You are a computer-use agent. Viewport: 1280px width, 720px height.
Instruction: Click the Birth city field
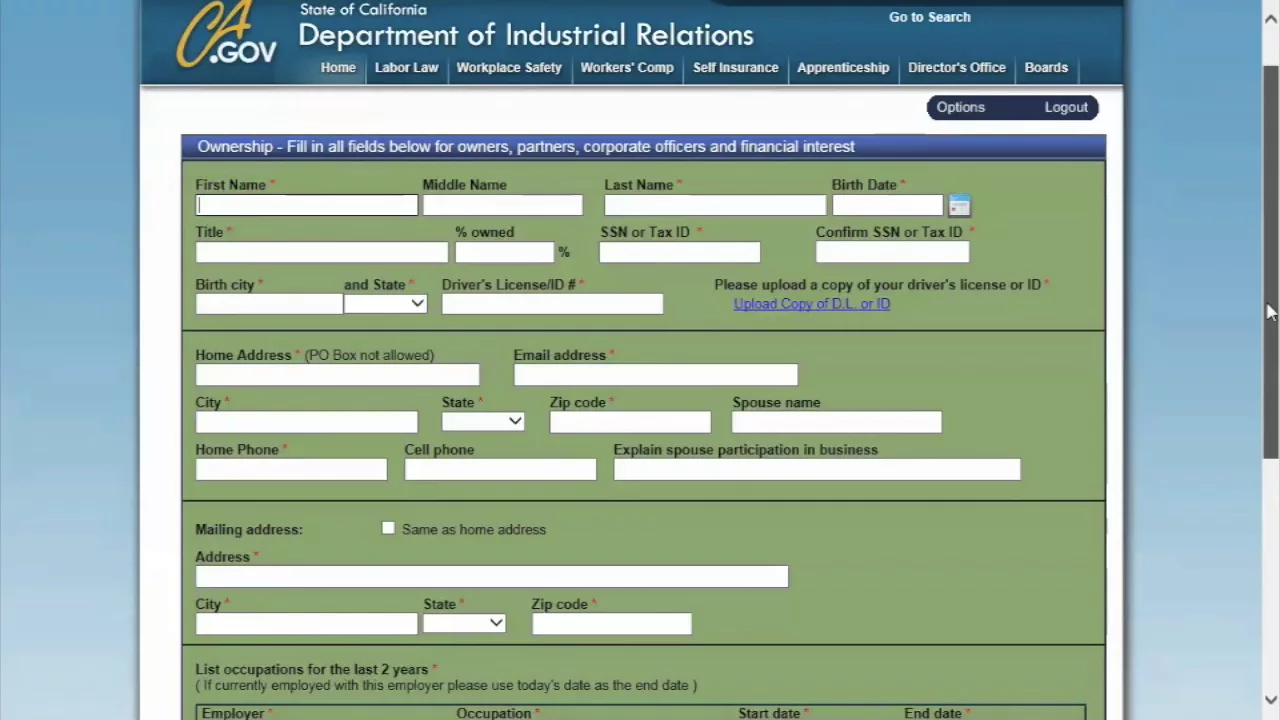pos(269,304)
